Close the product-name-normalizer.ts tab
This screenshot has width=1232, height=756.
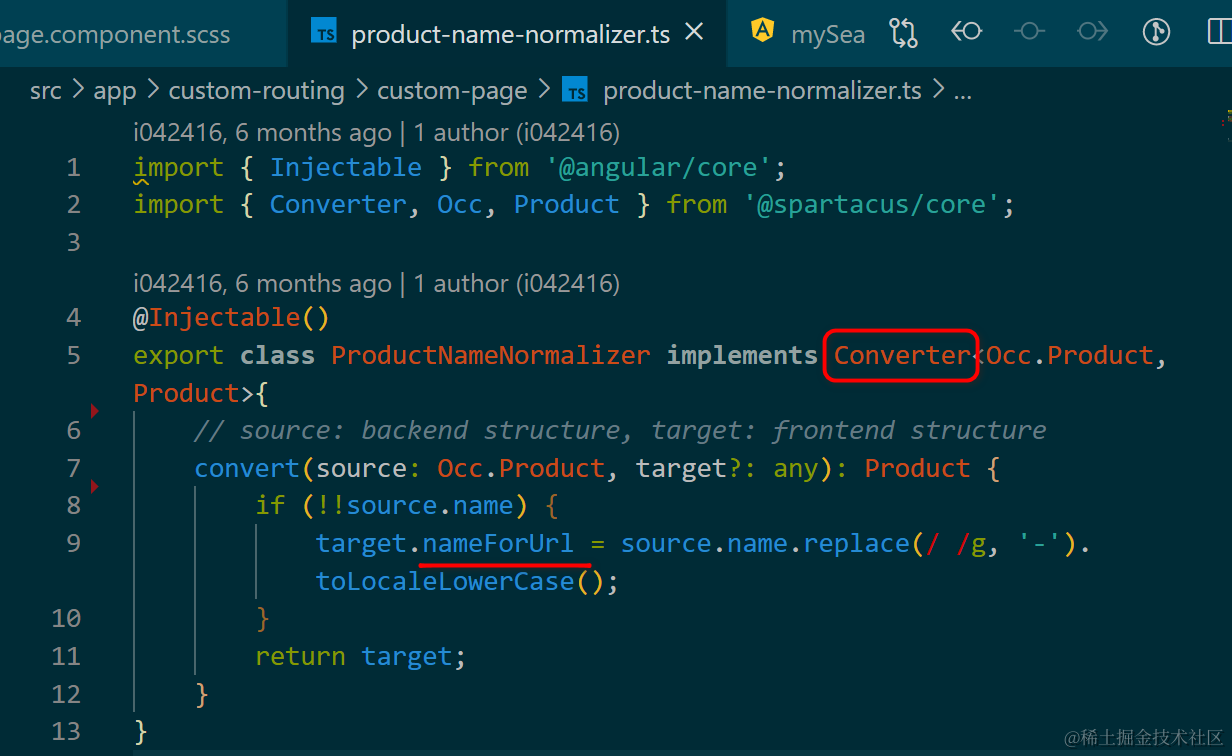click(694, 33)
